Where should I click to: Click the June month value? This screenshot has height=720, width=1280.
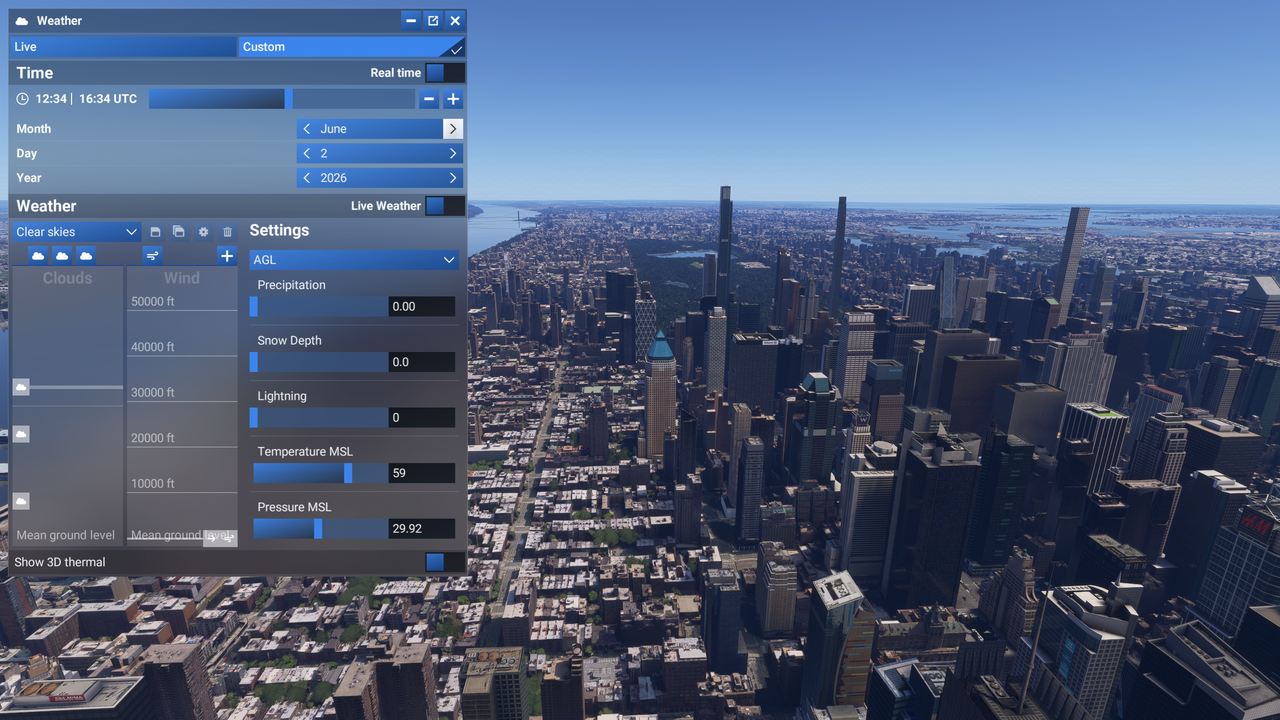click(334, 129)
